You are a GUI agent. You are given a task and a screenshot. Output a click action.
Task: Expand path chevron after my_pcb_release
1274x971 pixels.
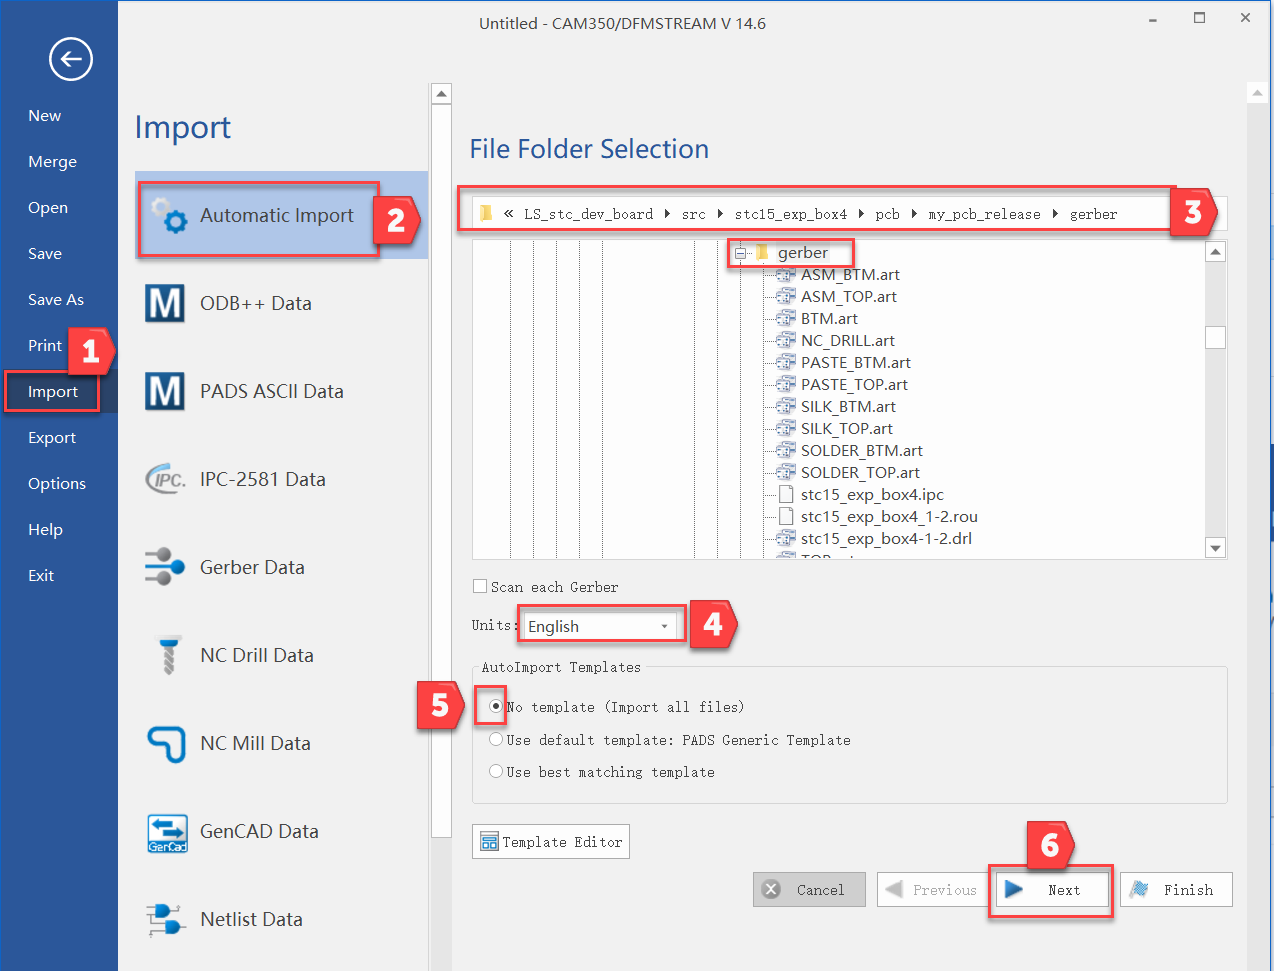click(x=1055, y=214)
